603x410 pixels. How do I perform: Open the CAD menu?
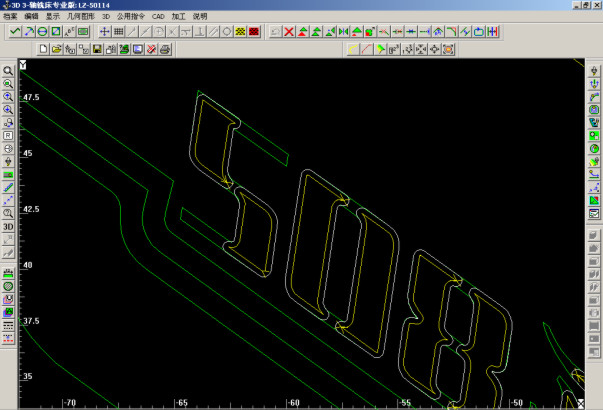(158, 17)
